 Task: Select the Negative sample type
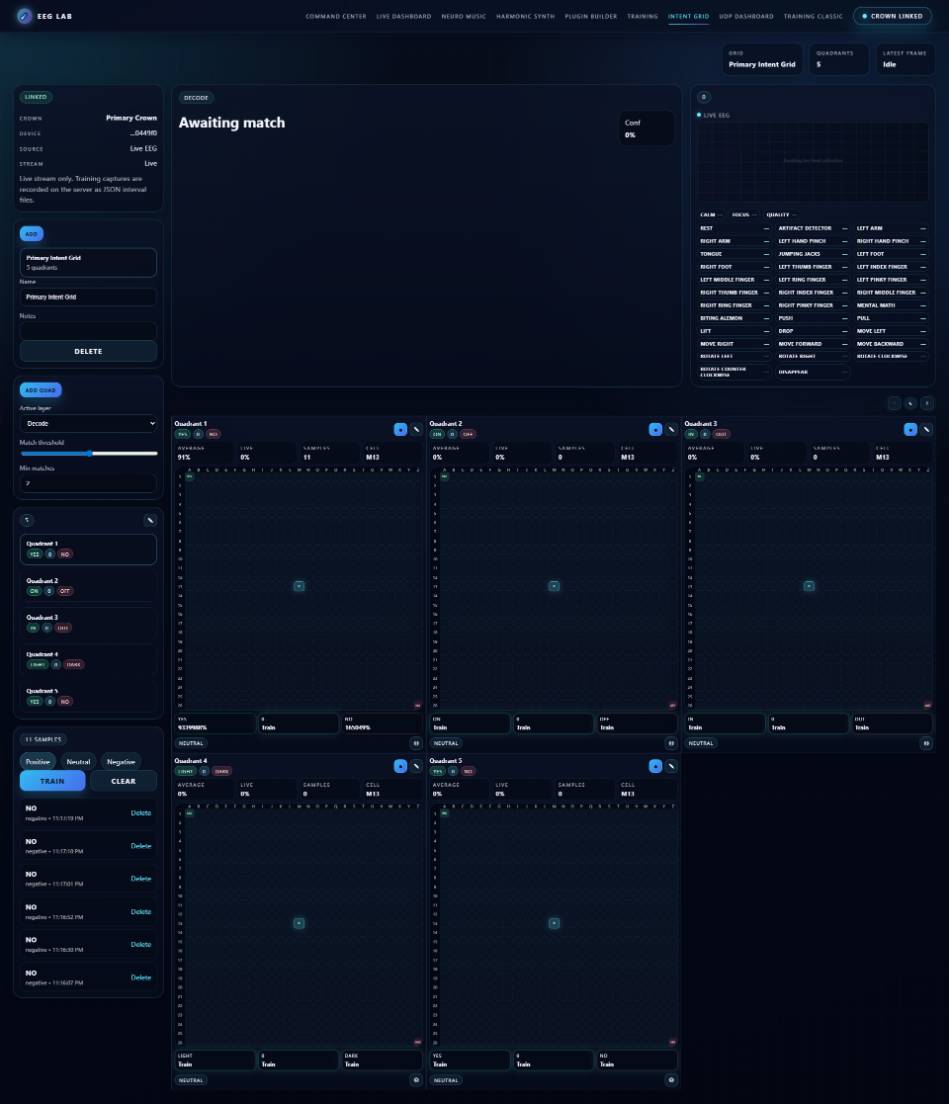120,761
